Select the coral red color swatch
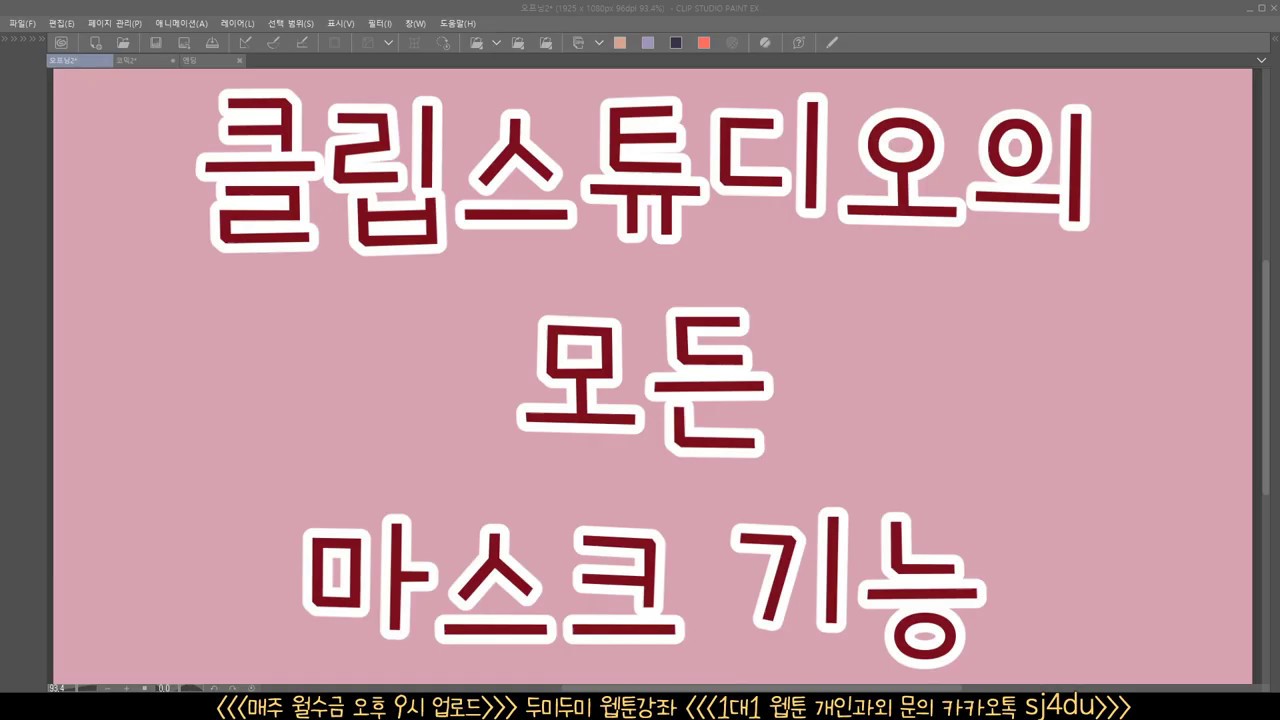Viewport: 1280px width, 720px height. (704, 43)
